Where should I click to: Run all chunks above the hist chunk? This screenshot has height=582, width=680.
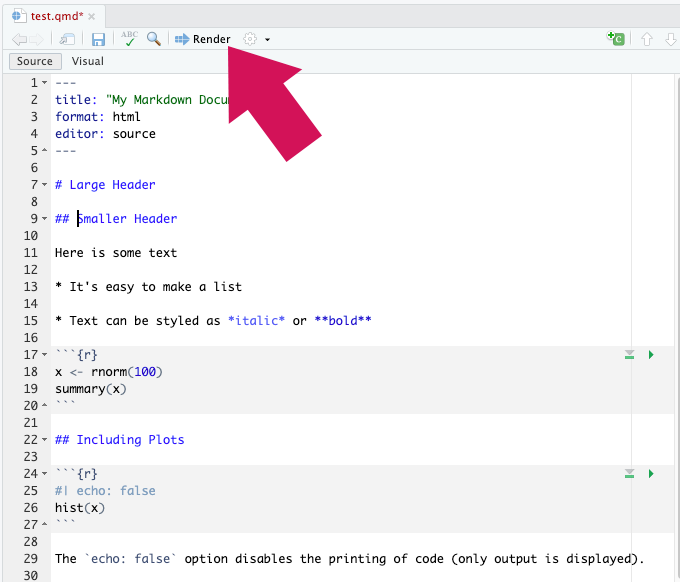coord(629,473)
